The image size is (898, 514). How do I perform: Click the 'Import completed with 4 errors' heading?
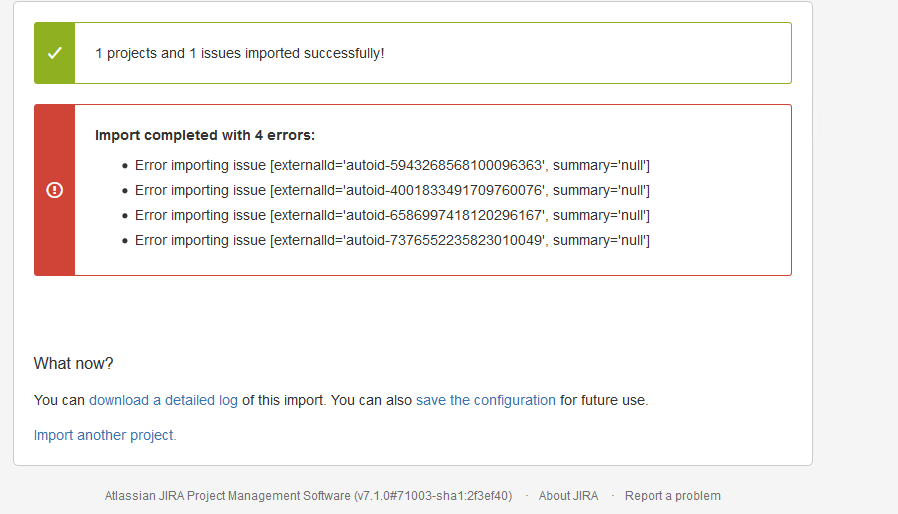pyautogui.click(x=205, y=135)
